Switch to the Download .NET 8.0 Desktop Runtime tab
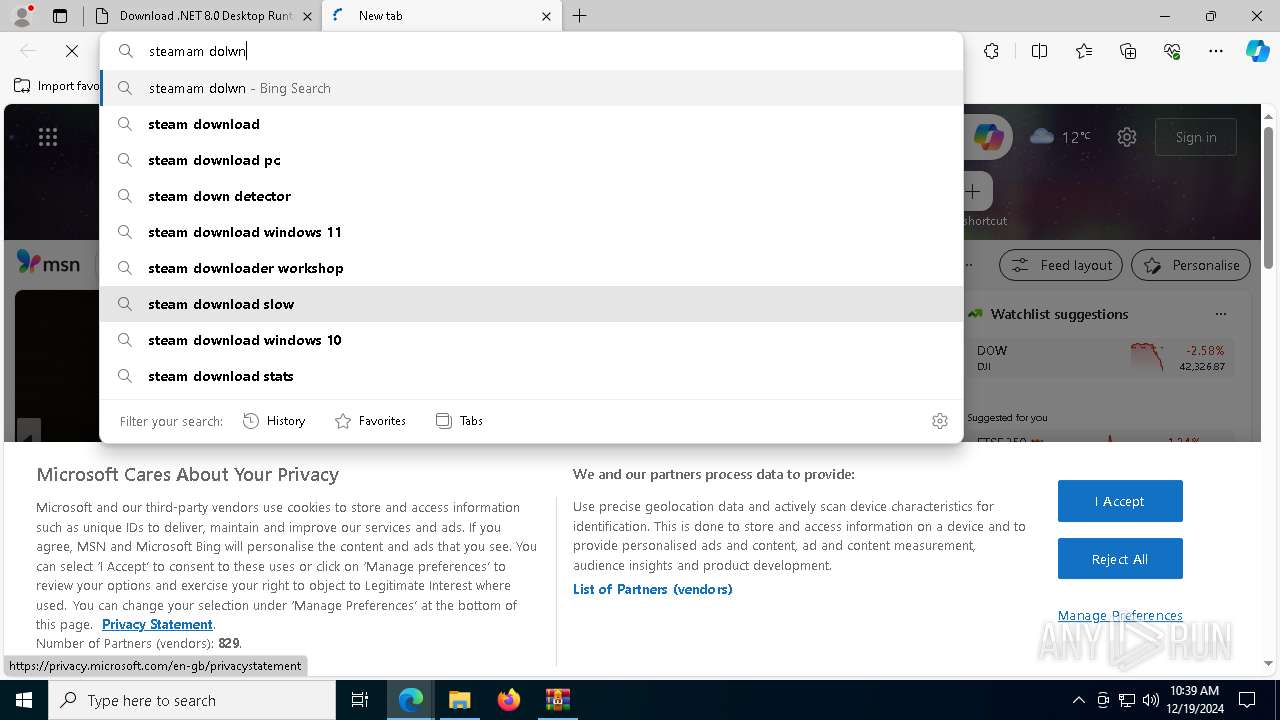This screenshot has width=1280, height=720. click(204, 16)
